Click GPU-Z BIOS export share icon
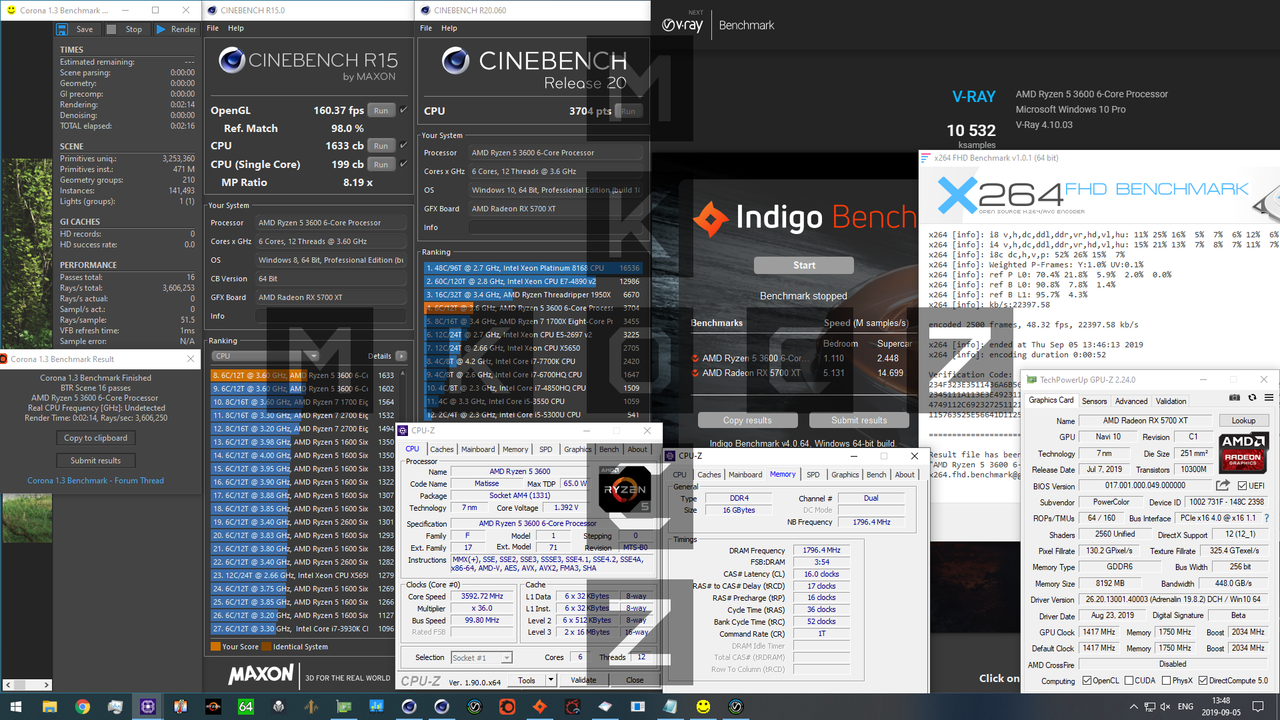This screenshot has width=1280, height=720. 1222,485
